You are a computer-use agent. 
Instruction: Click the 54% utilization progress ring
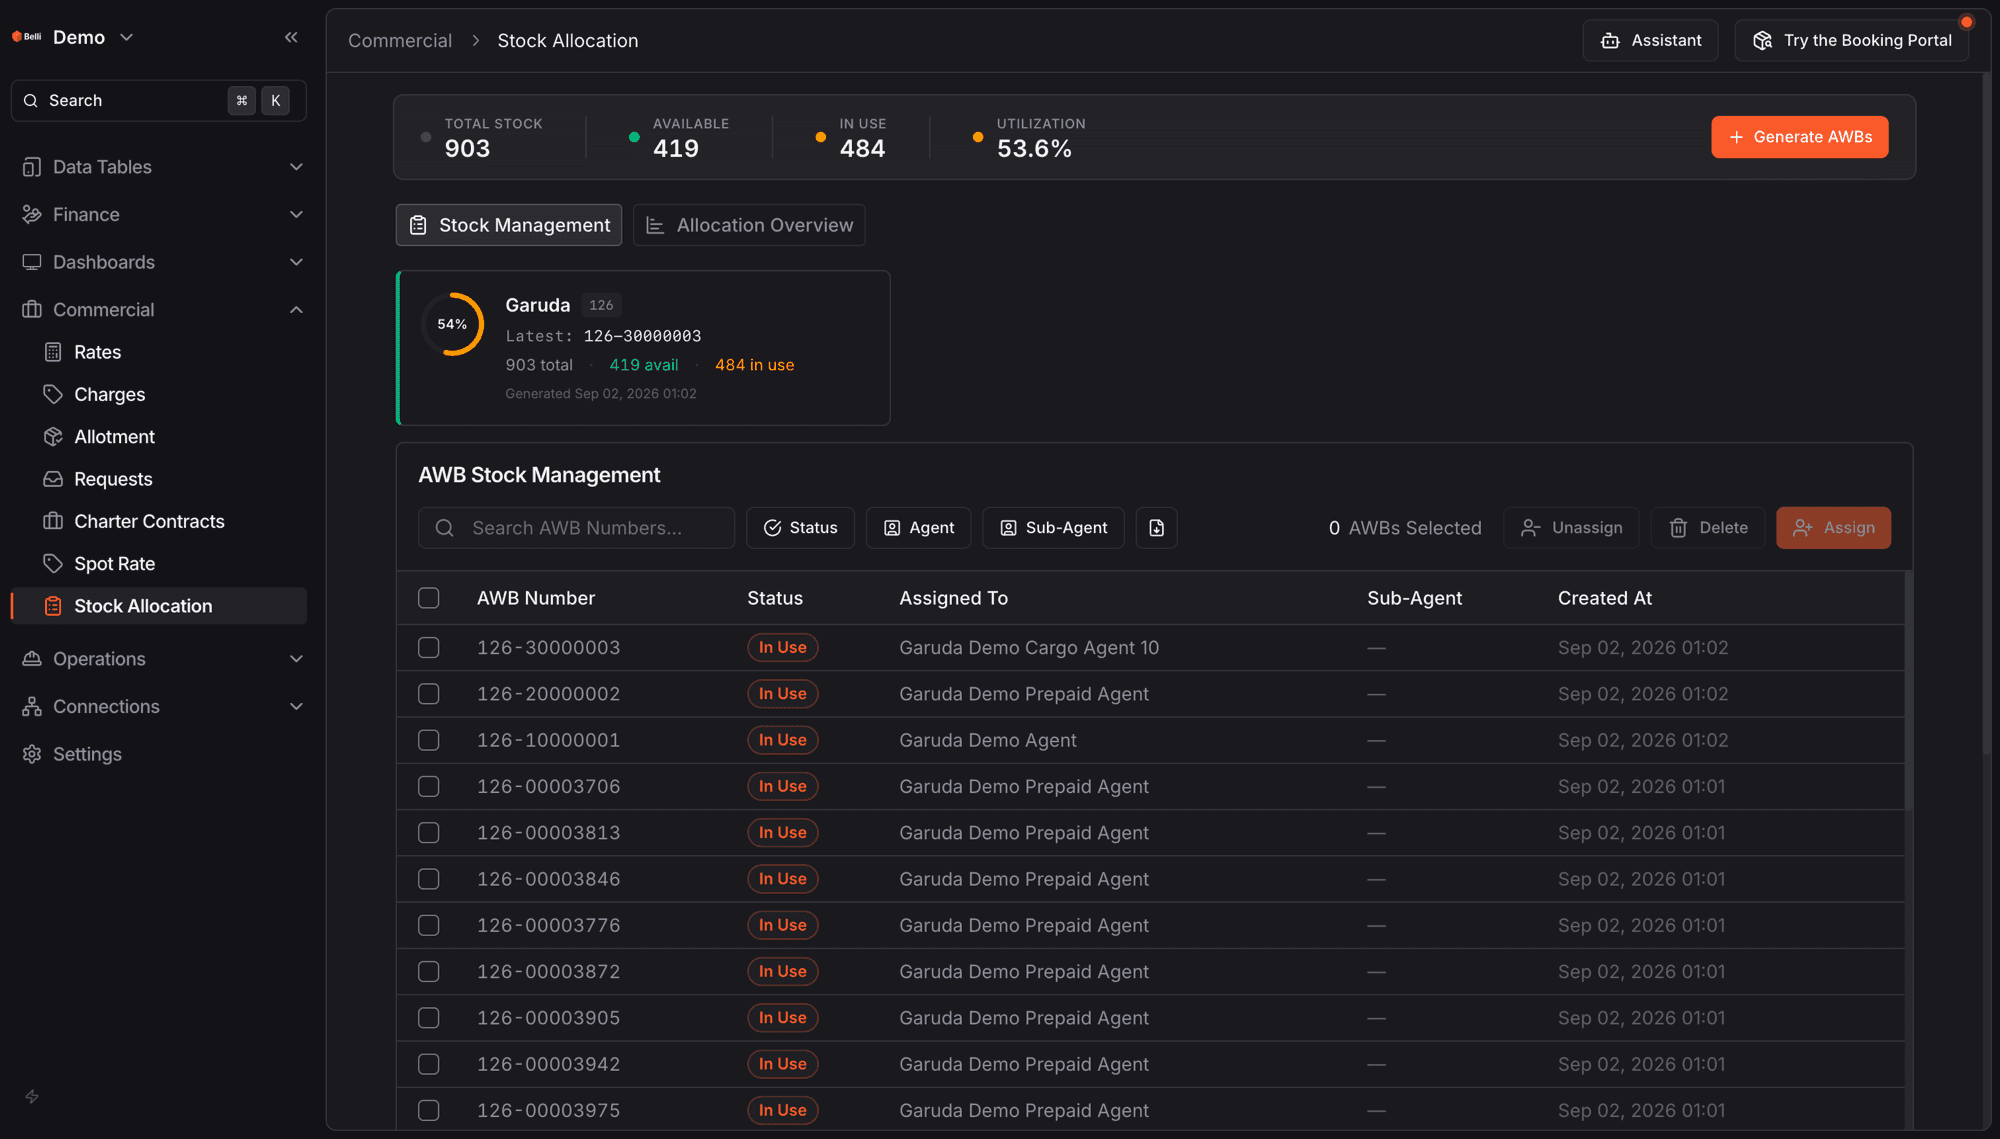452,324
